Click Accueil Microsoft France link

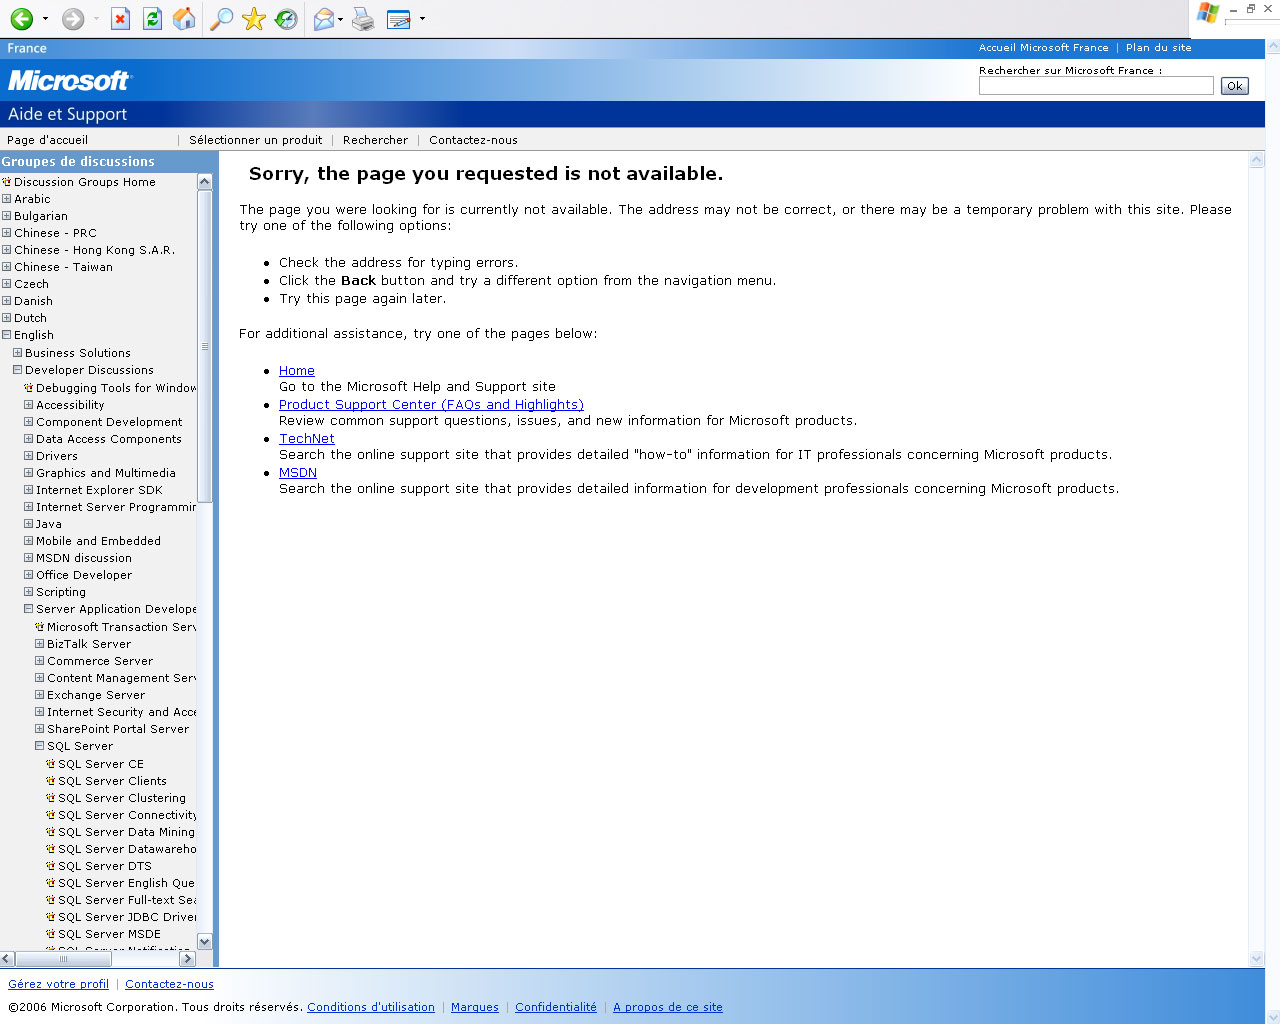tap(1043, 47)
